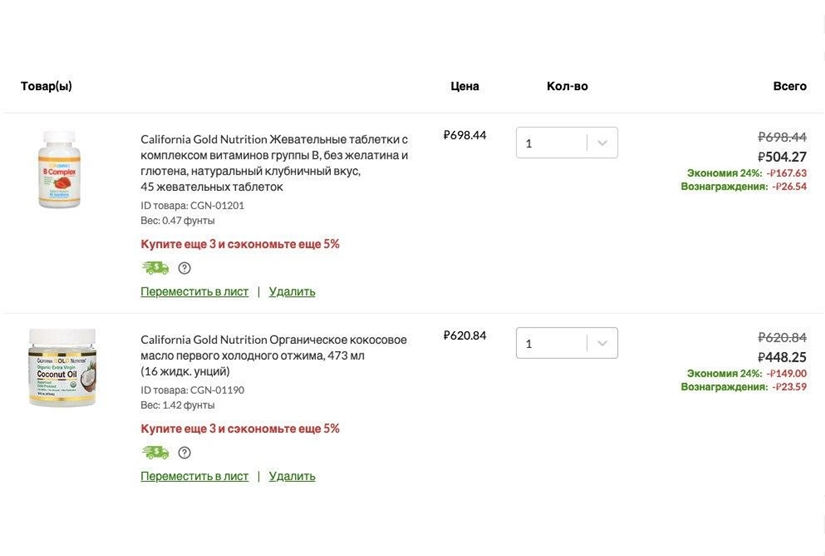Expand the quantity dropdown for coconut oil
The width and height of the screenshot is (825, 556).
[601, 343]
